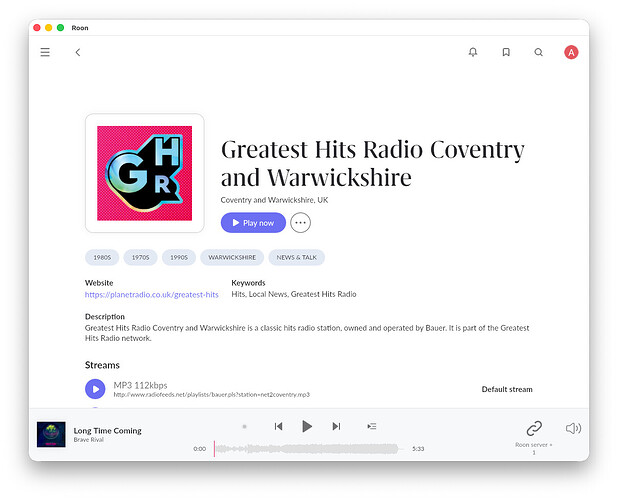
Task: Skip to the previous track
Action: (x=278, y=426)
